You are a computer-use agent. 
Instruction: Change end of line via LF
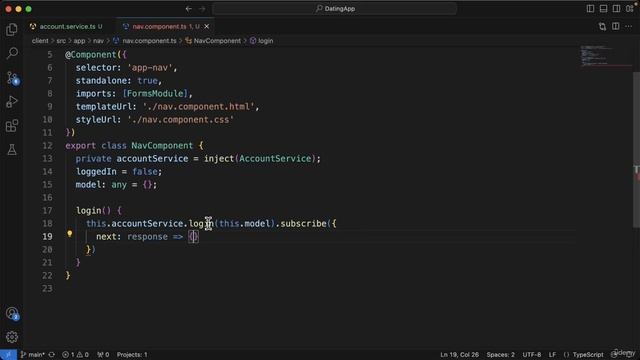[x=552, y=355]
